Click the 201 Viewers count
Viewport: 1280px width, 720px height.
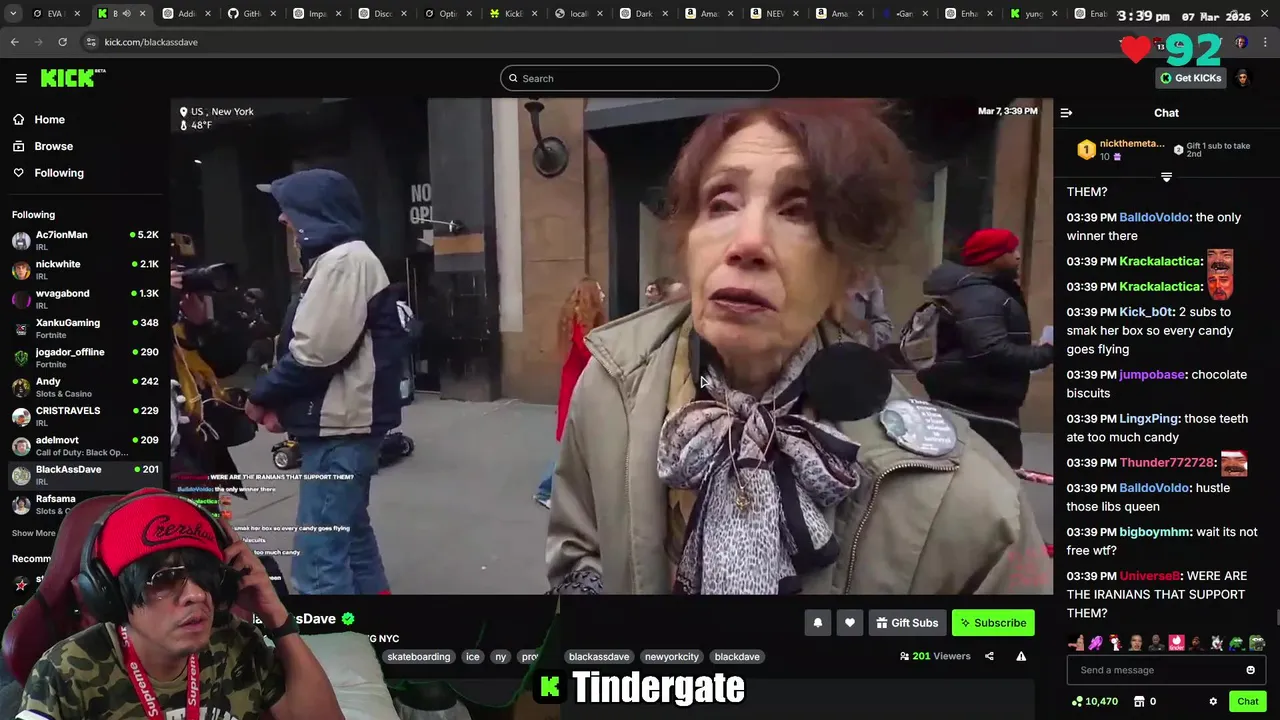pos(935,656)
